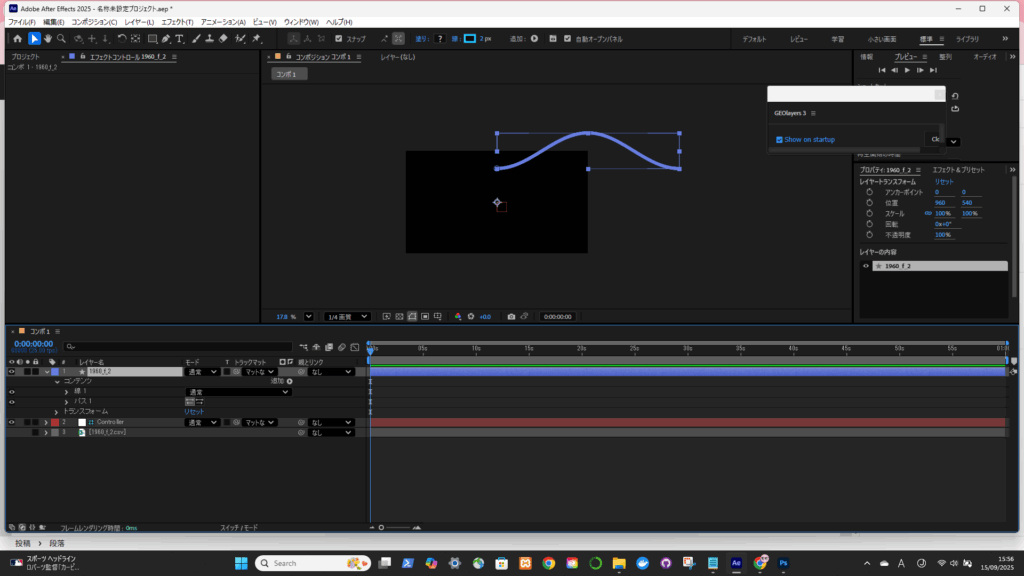Click the stroke color swatch
The width and height of the screenshot is (1024, 576).
pos(469,39)
